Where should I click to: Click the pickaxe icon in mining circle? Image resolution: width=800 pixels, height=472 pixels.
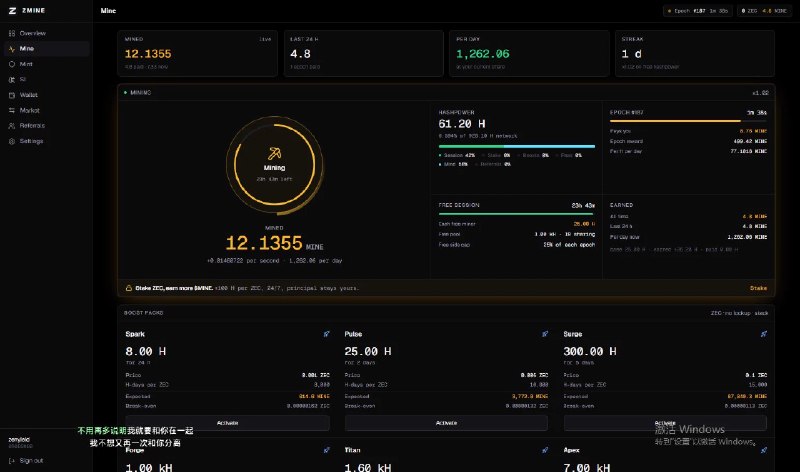pos(274,153)
